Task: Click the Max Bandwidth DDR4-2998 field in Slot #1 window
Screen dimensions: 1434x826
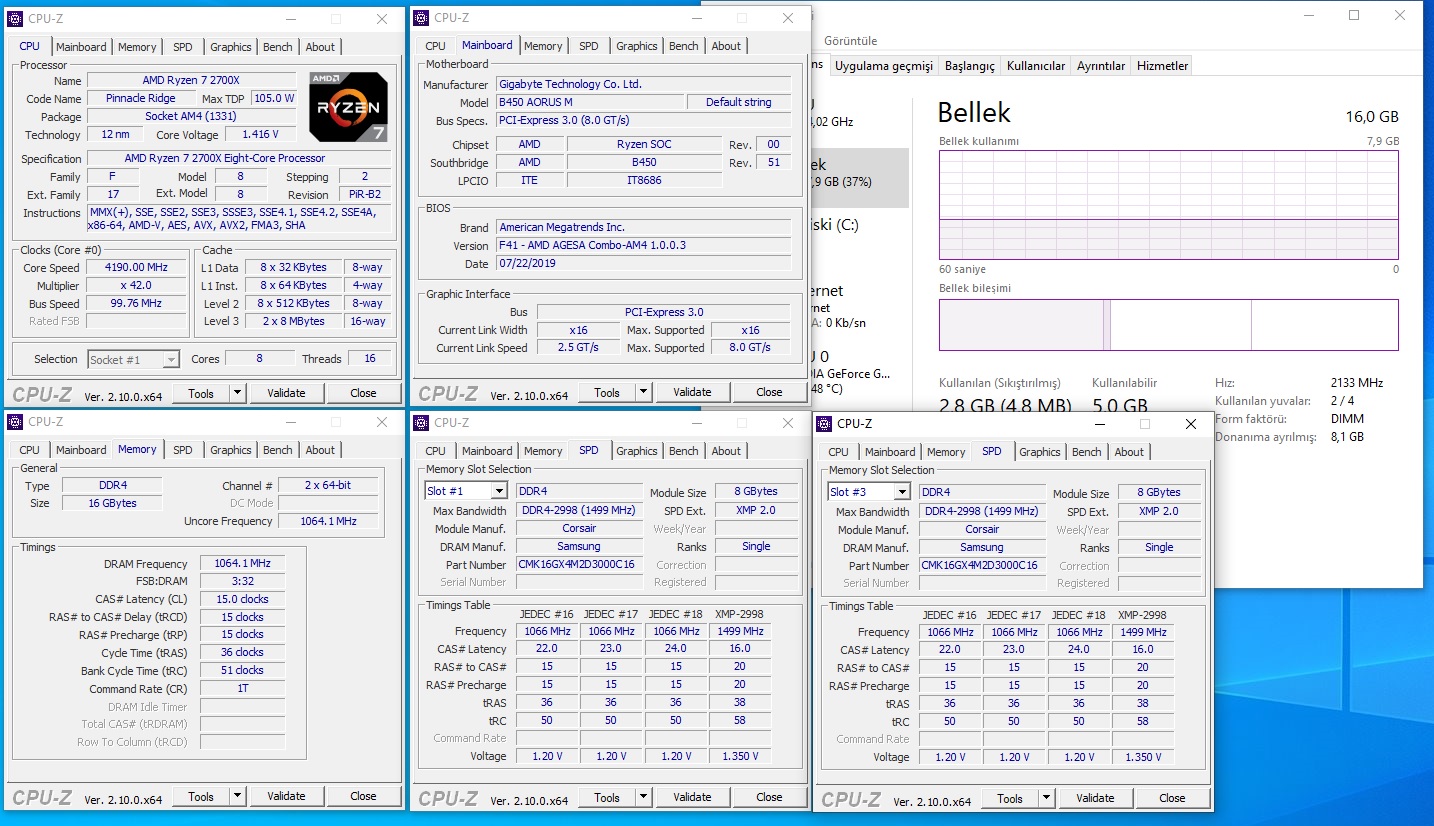Action: (579, 511)
